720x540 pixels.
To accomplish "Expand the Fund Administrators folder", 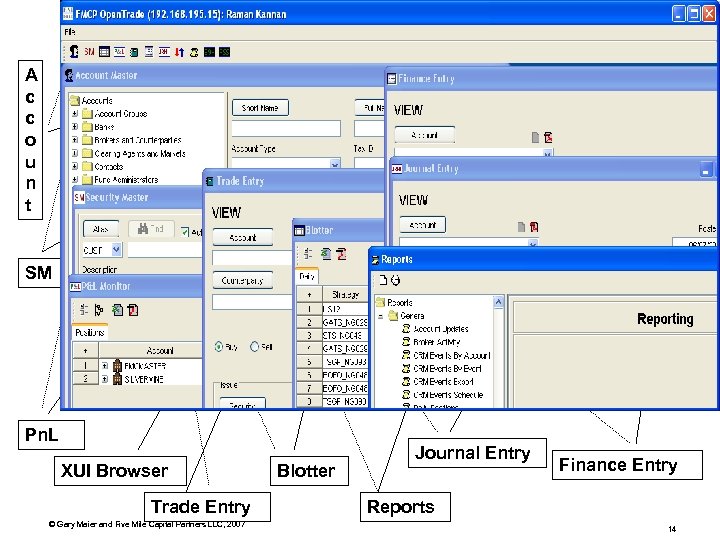I will pos(75,180).
